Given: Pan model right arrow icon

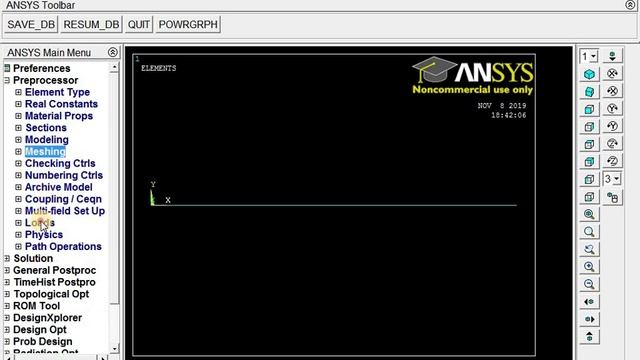Looking at the screenshot, I should [x=589, y=319].
